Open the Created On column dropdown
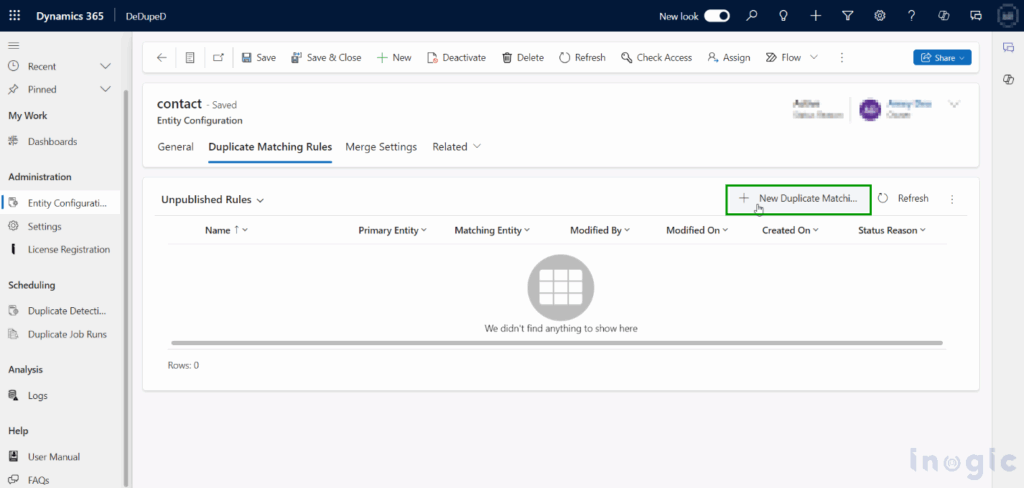 pos(790,230)
